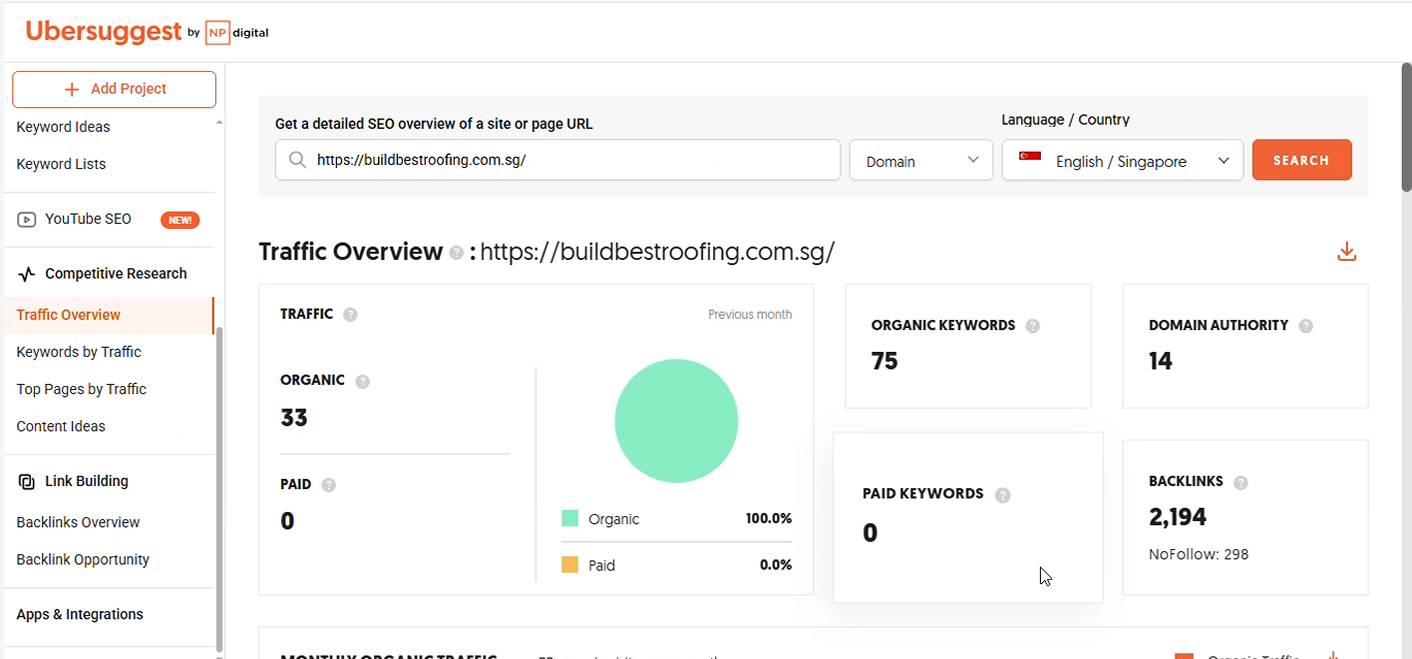
Task: Click the organic traffic value 33
Action: coord(294,418)
